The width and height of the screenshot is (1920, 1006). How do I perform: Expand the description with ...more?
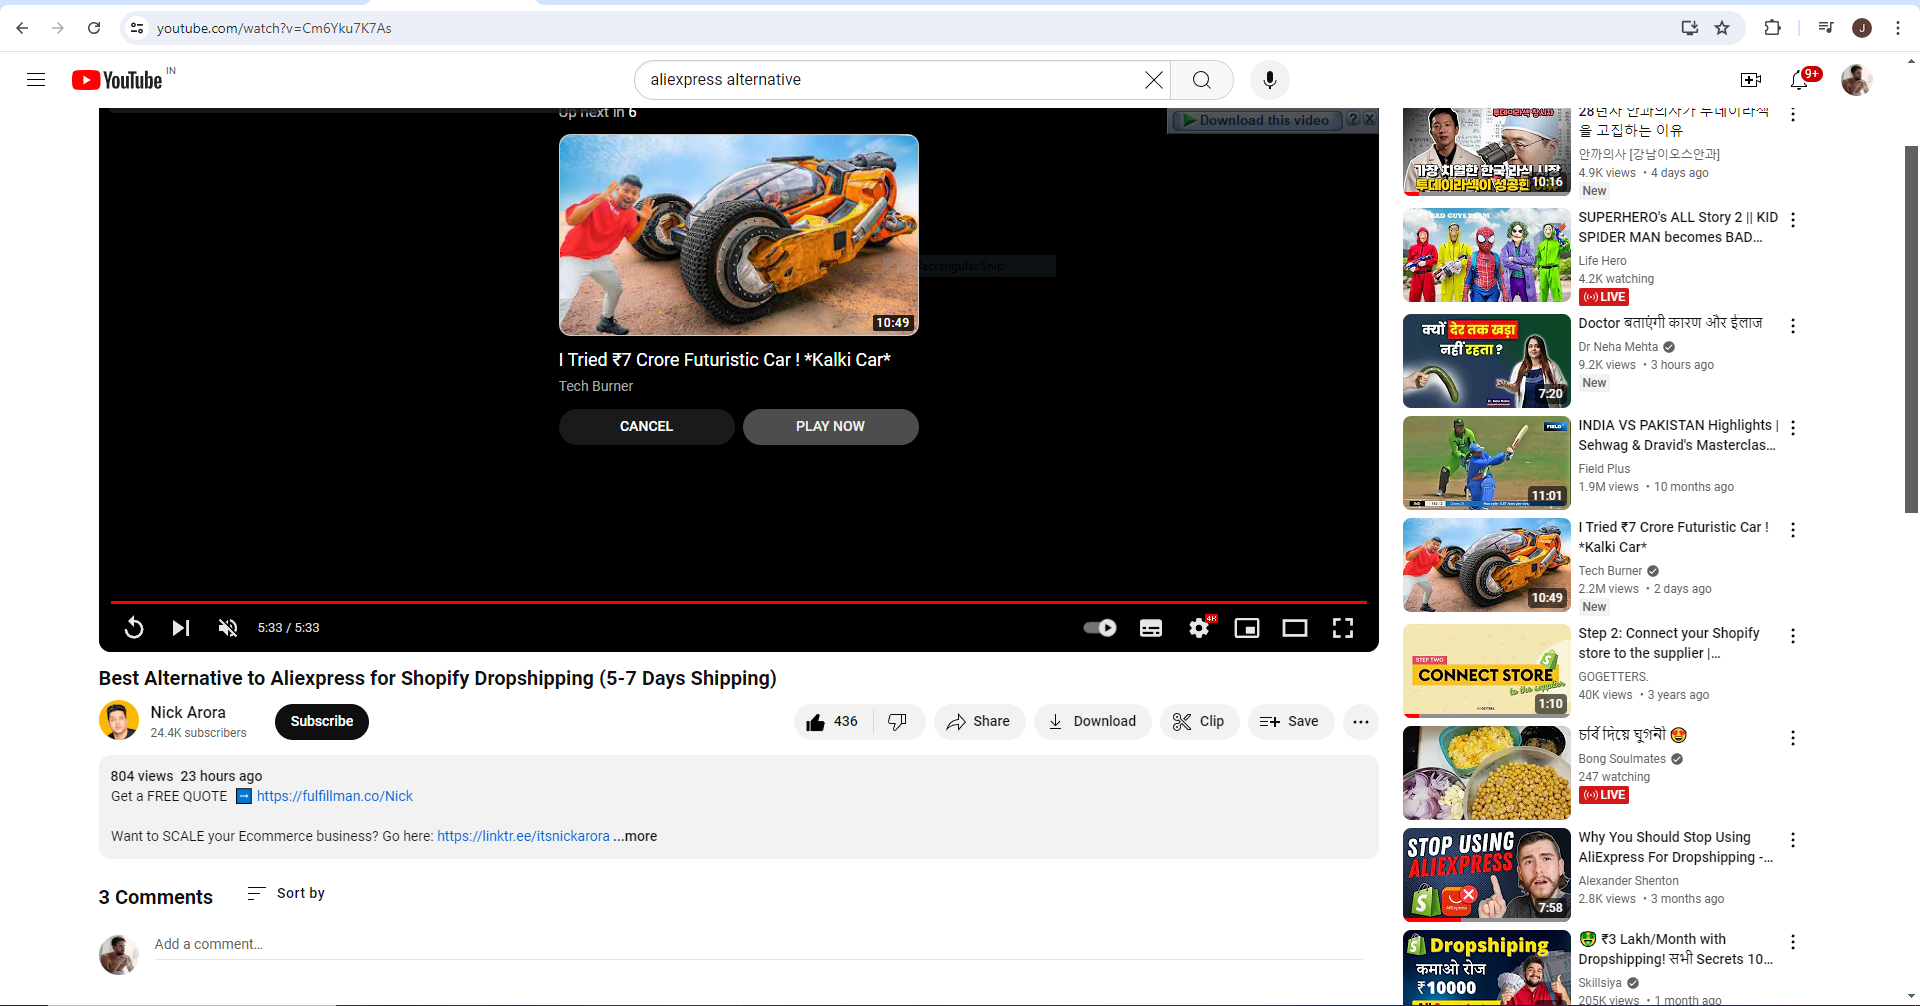636,836
